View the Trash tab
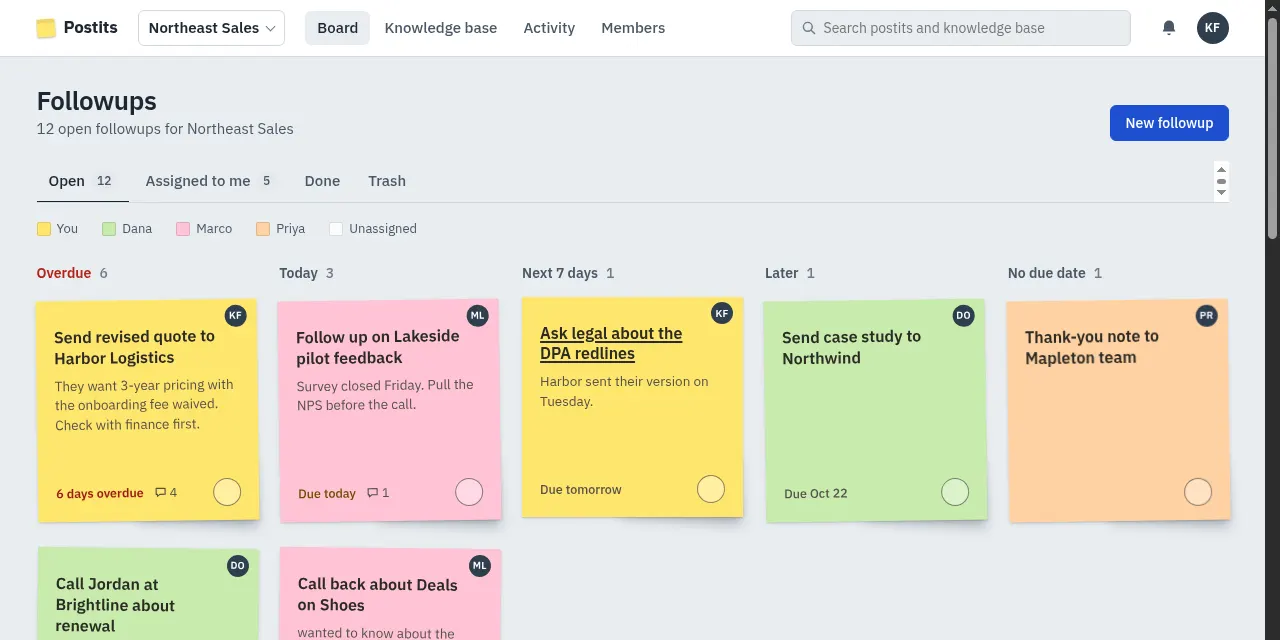 [x=387, y=181]
